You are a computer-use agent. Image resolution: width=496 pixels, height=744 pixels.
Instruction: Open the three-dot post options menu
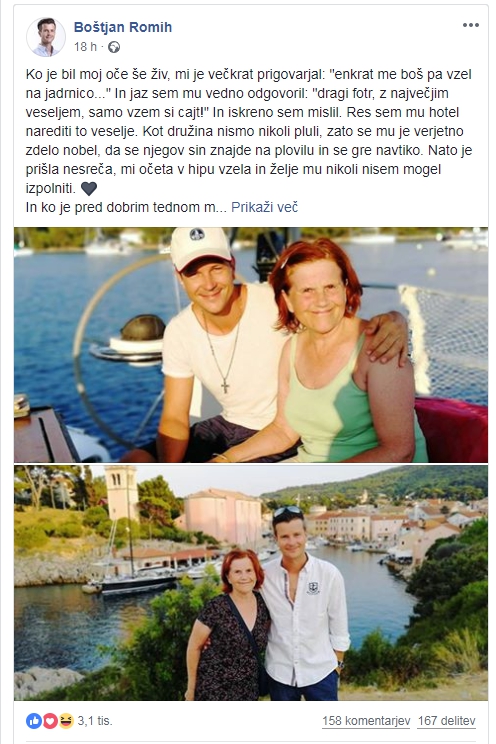(470, 25)
